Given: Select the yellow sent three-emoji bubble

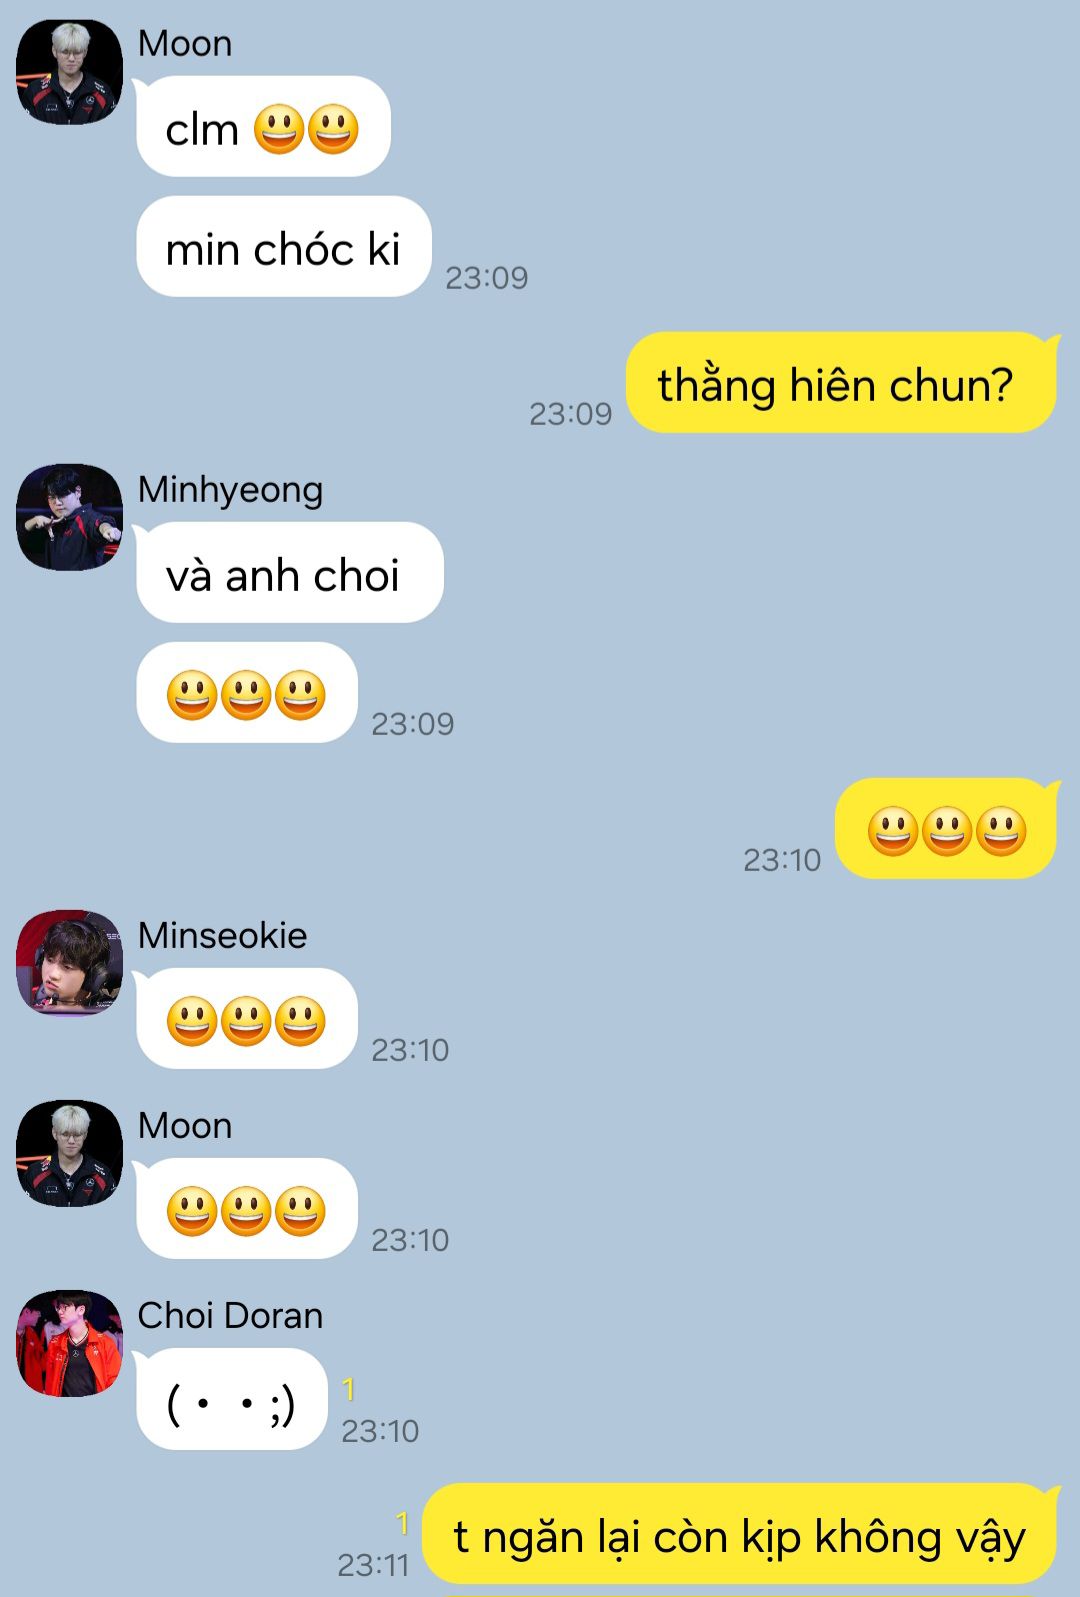Looking at the screenshot, I should click(x=946, y=829).
